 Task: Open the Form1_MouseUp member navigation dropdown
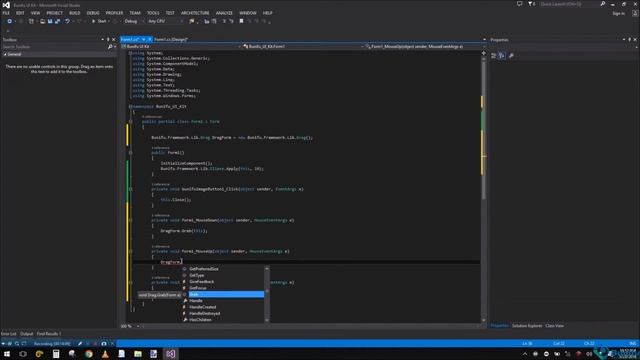[x=424, y=47]
